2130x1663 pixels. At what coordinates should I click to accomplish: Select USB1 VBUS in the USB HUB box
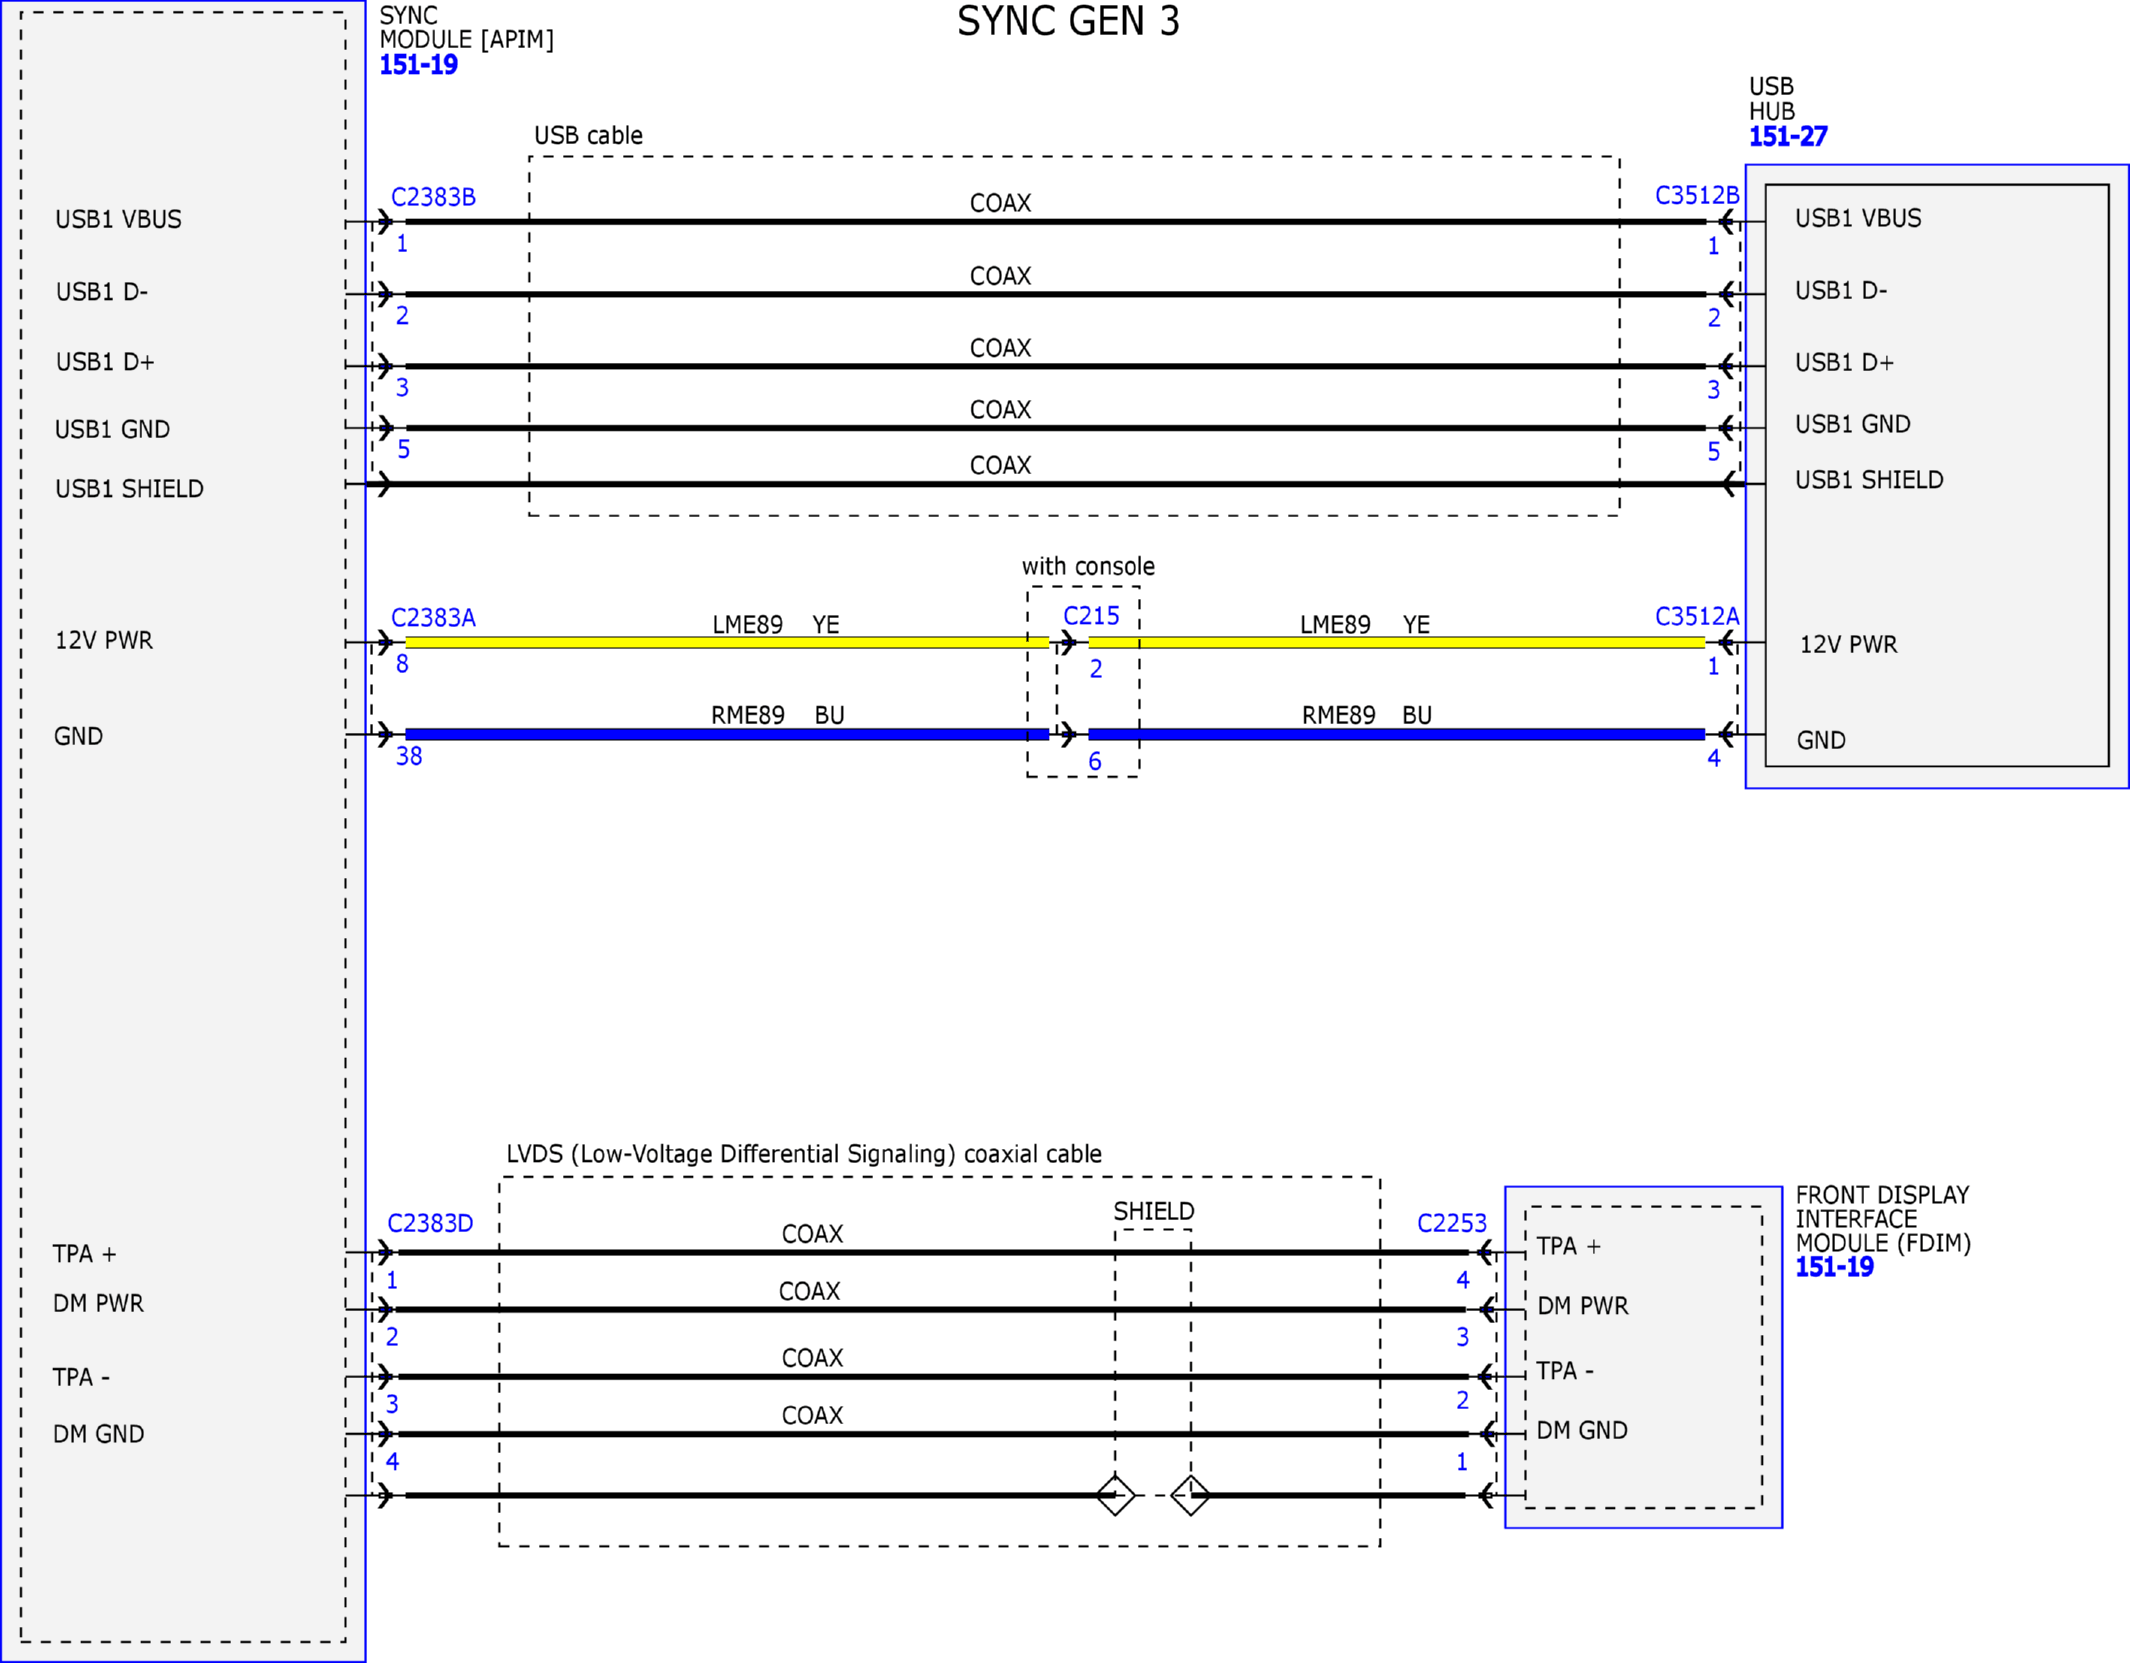coord(1858,218)
